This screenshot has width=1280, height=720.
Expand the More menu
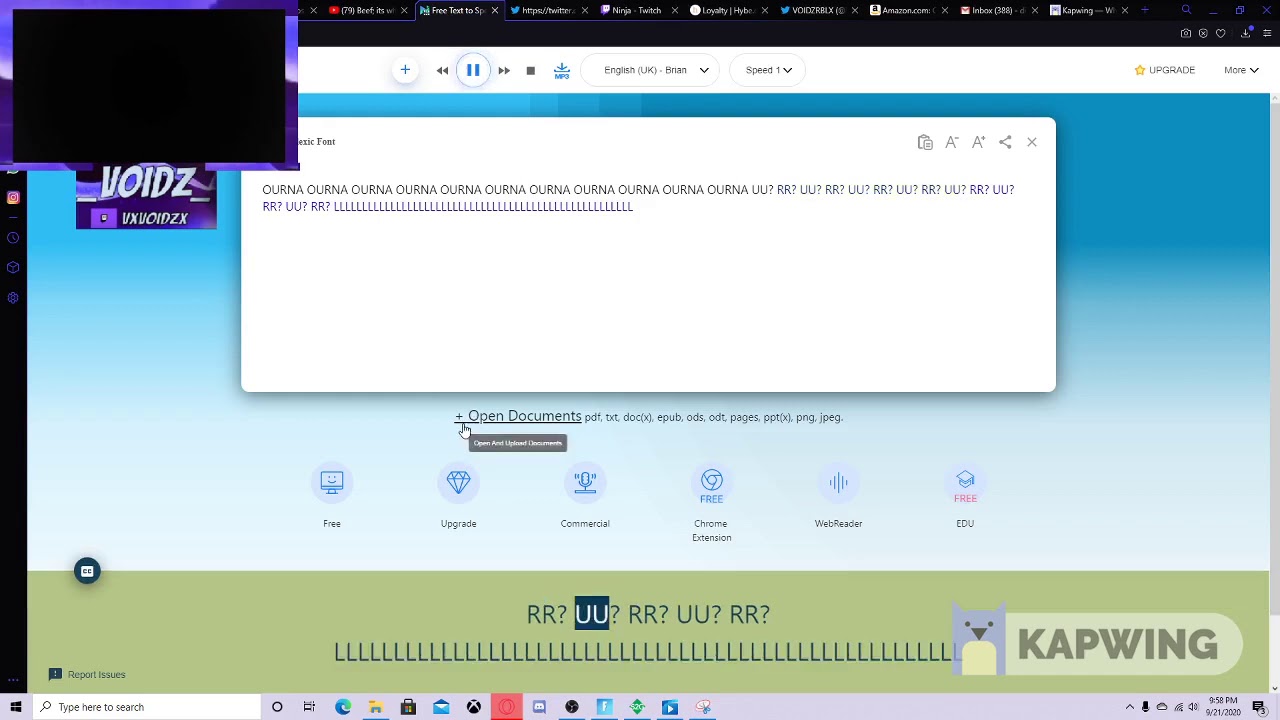1241,70
